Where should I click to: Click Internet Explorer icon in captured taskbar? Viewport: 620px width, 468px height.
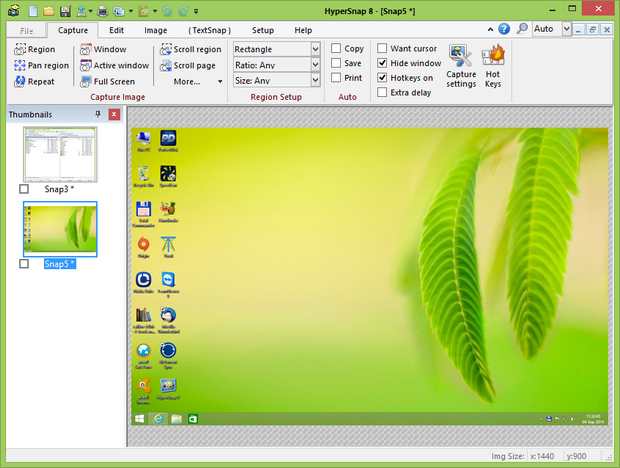pos(158,419)
